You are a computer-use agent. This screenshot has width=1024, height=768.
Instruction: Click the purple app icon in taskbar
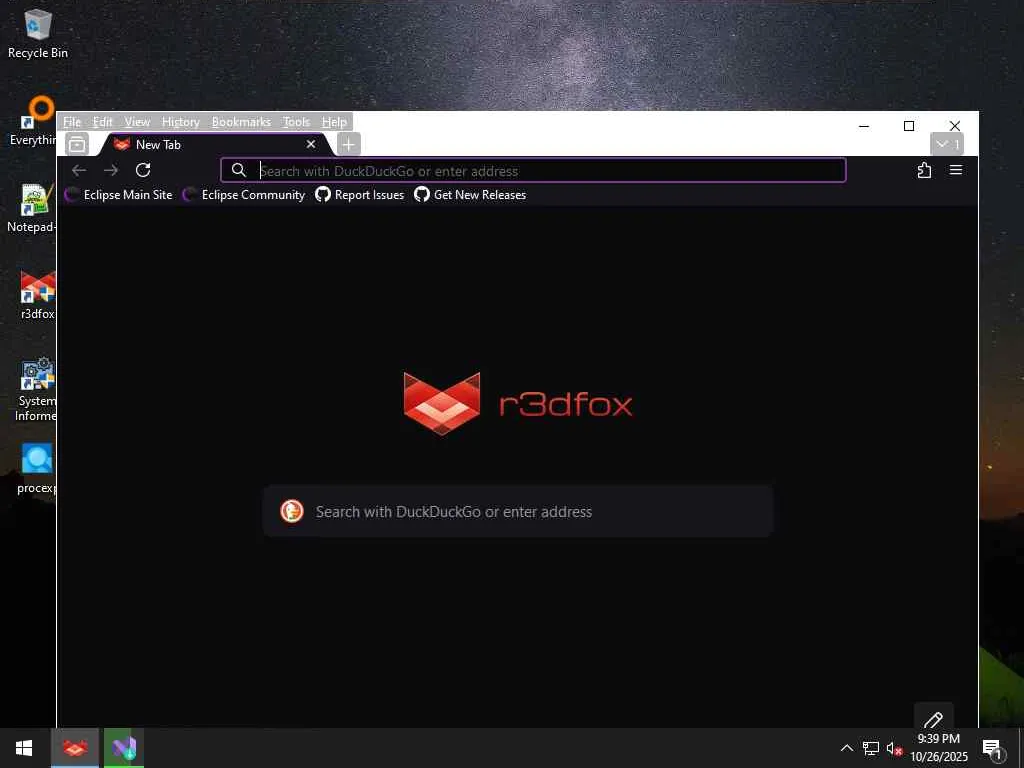pos(124,748)
